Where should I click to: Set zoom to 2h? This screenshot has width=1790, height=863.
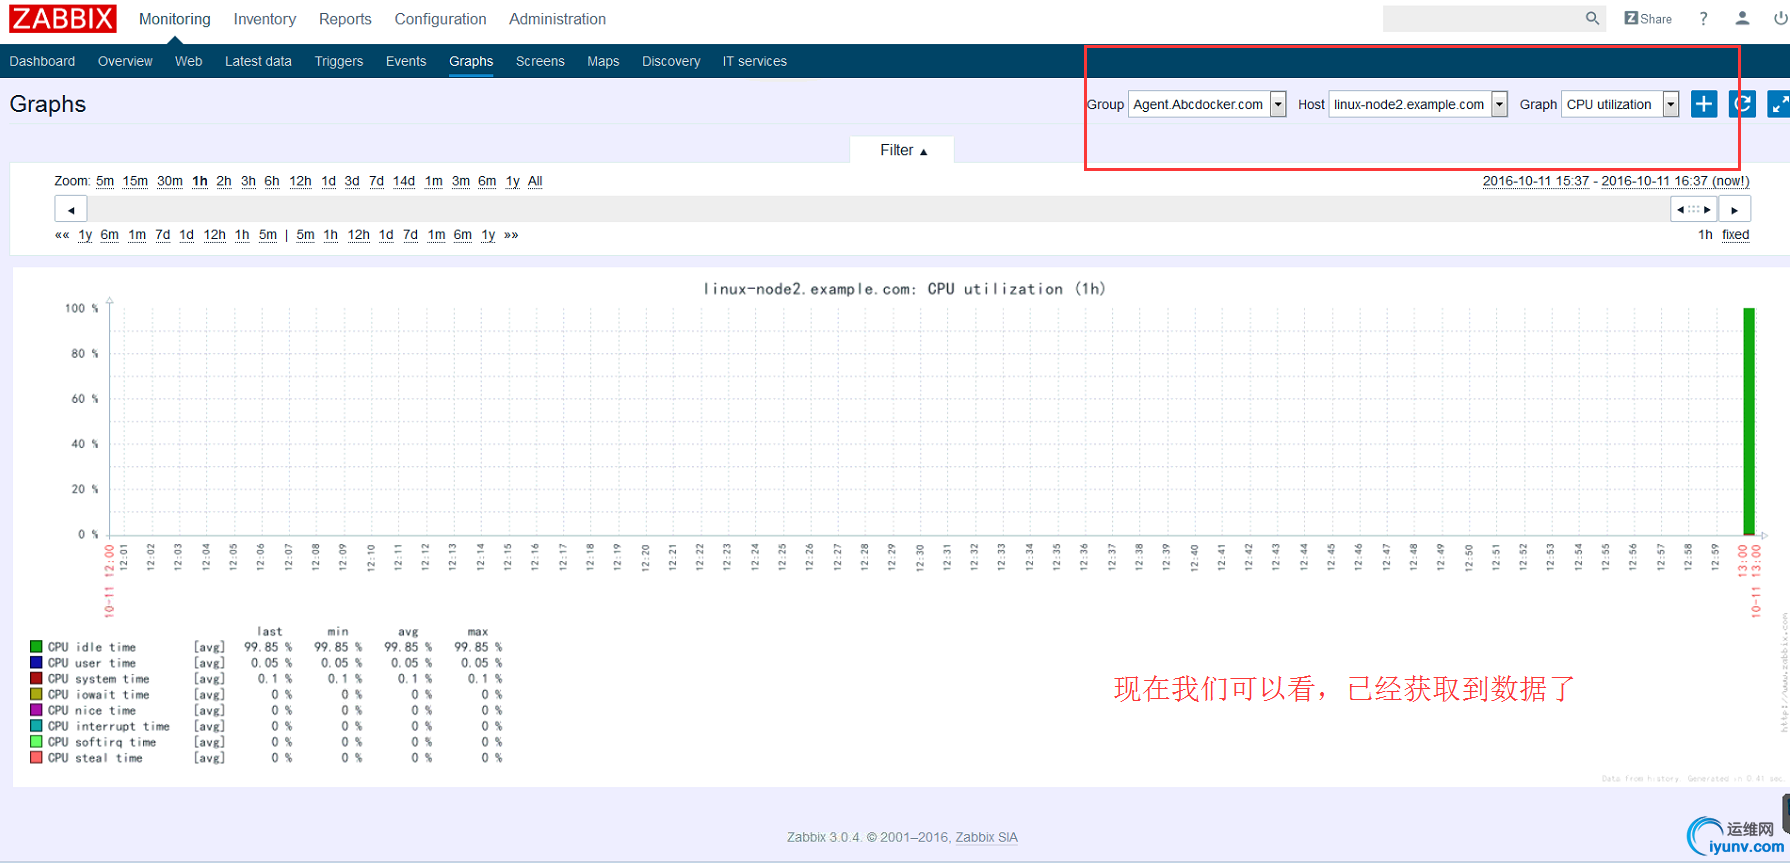223,181
